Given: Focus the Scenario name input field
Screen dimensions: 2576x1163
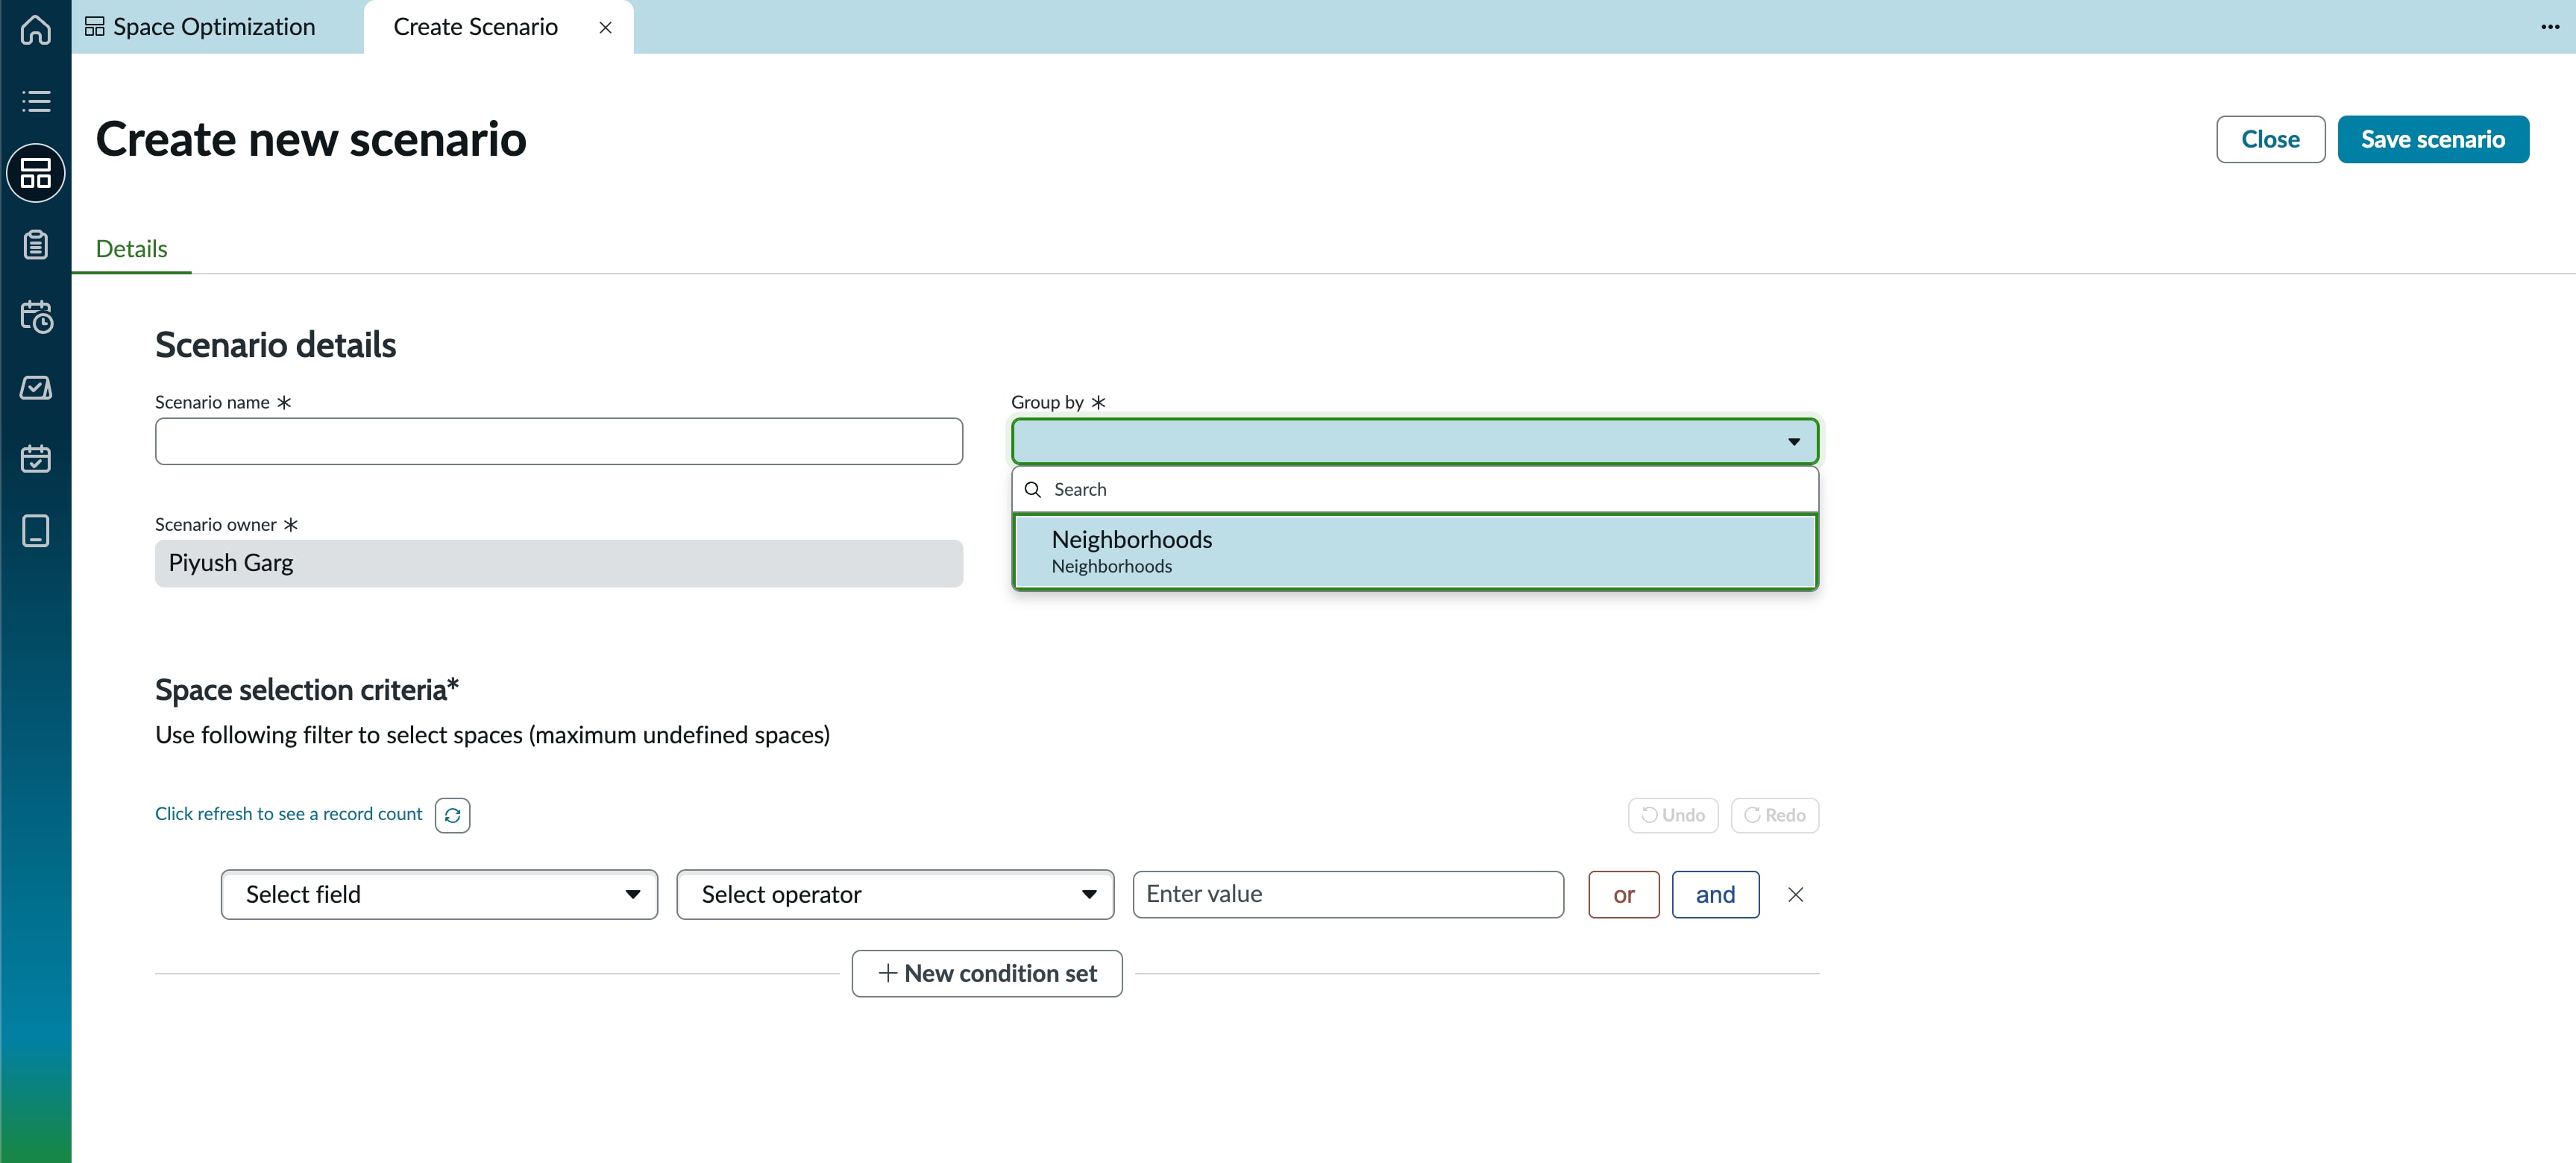Looking at the screenshot, I should pyautogui.click(x=559, y=441).
